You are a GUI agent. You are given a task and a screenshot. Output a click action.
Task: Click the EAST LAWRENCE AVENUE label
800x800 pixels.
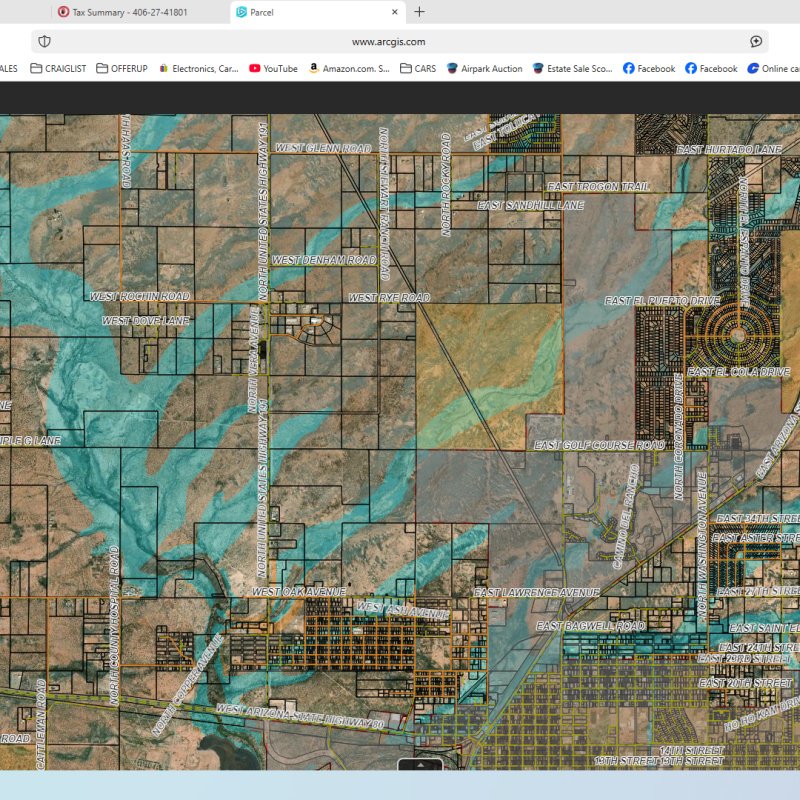click(537, 592)
